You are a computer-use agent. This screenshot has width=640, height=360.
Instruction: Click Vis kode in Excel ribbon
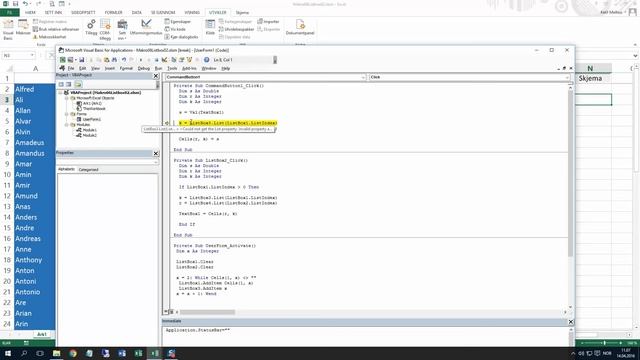[x=176, y=29]
